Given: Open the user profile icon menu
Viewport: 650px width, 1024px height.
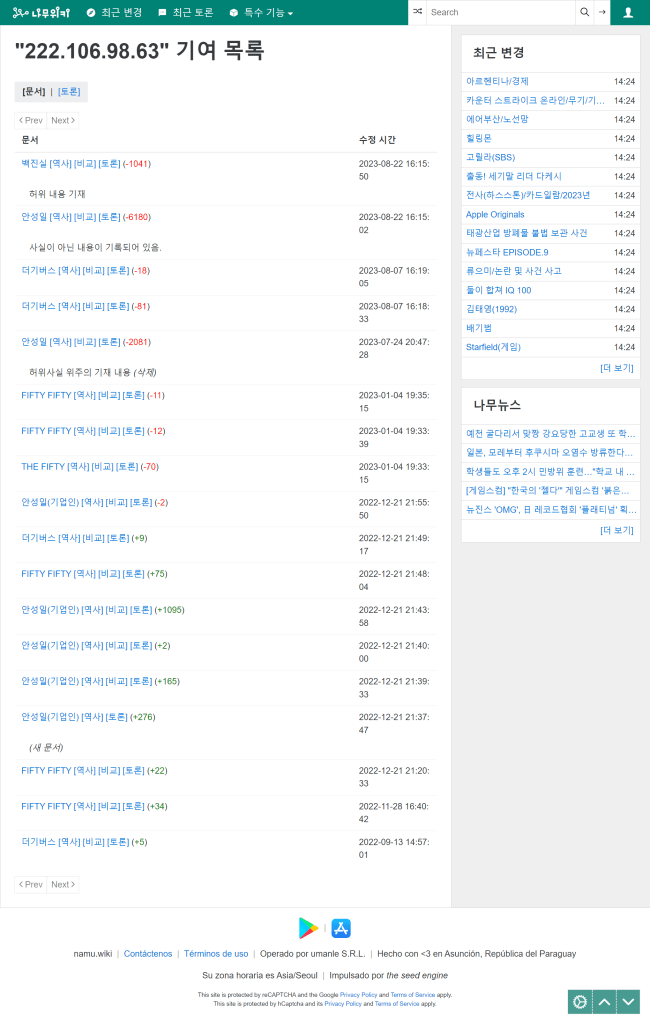Looking at the screenshot, I should click(x=628, y=12).
